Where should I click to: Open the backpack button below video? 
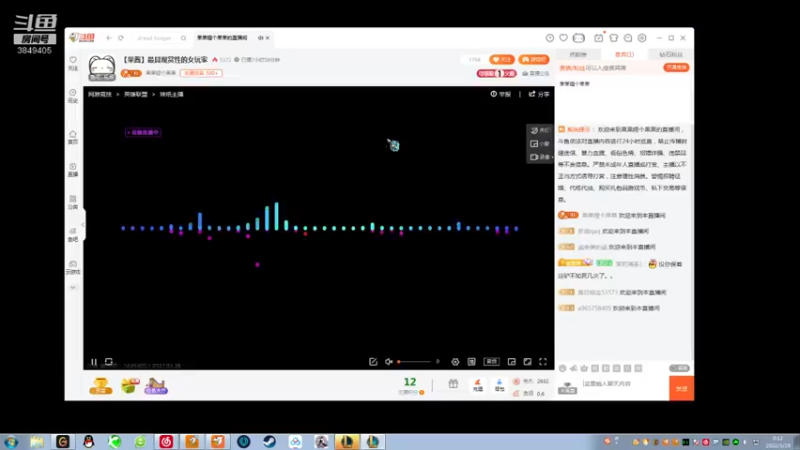click(x=499, y=385)
